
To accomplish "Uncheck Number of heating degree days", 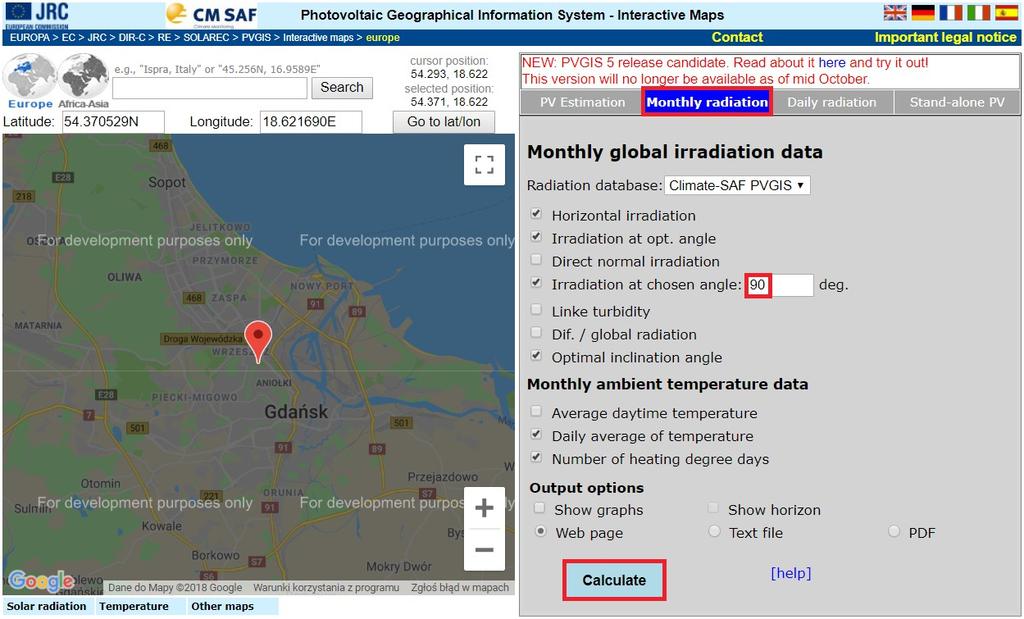I will (536, 457).
